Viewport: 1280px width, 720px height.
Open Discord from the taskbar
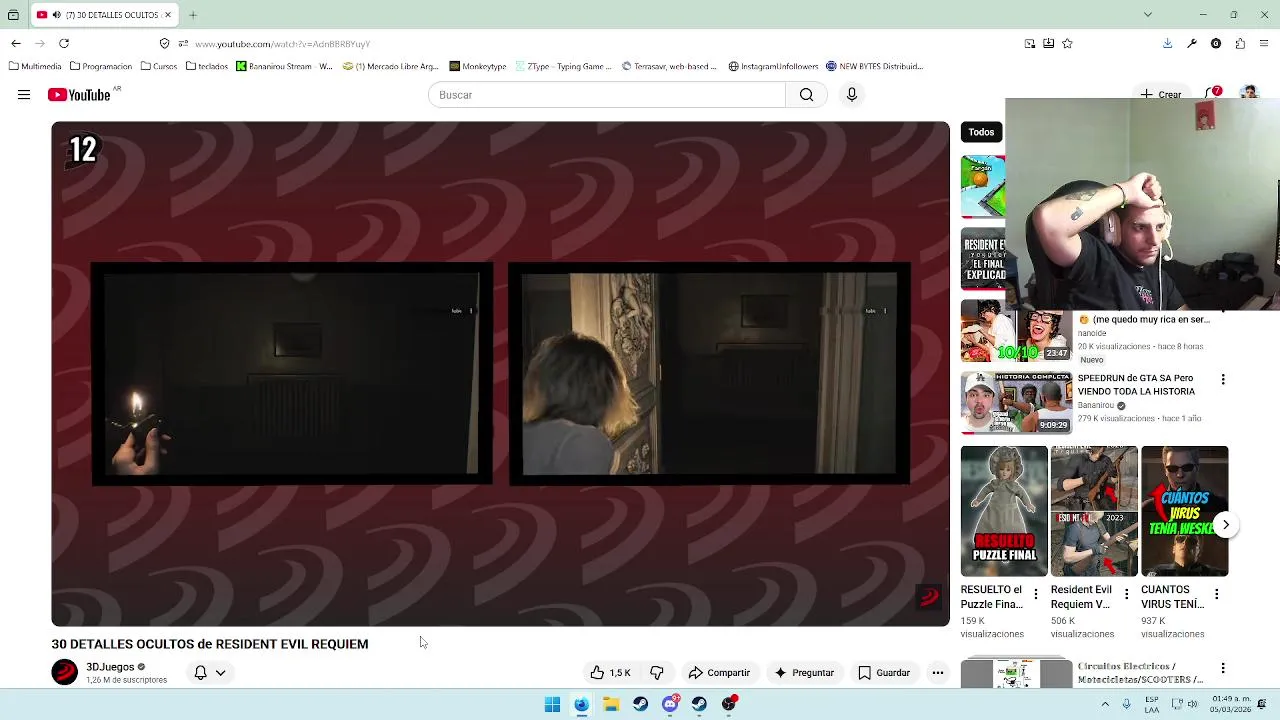pyautogui.click(x=670, y=704)
